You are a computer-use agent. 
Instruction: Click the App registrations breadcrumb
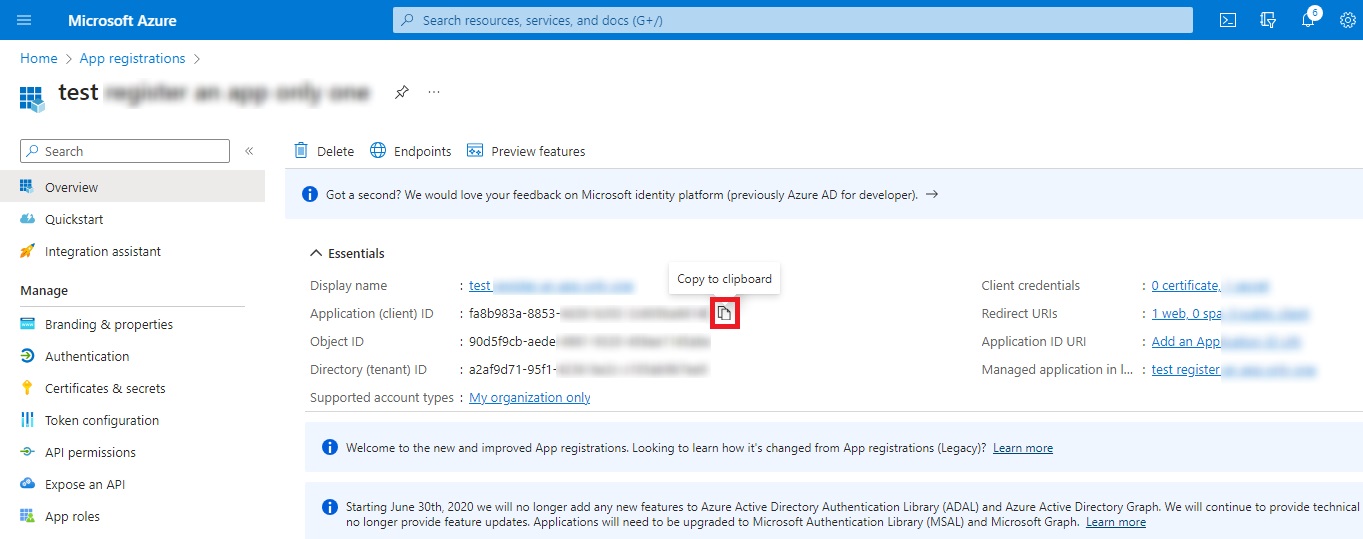(x=132, y=59)
